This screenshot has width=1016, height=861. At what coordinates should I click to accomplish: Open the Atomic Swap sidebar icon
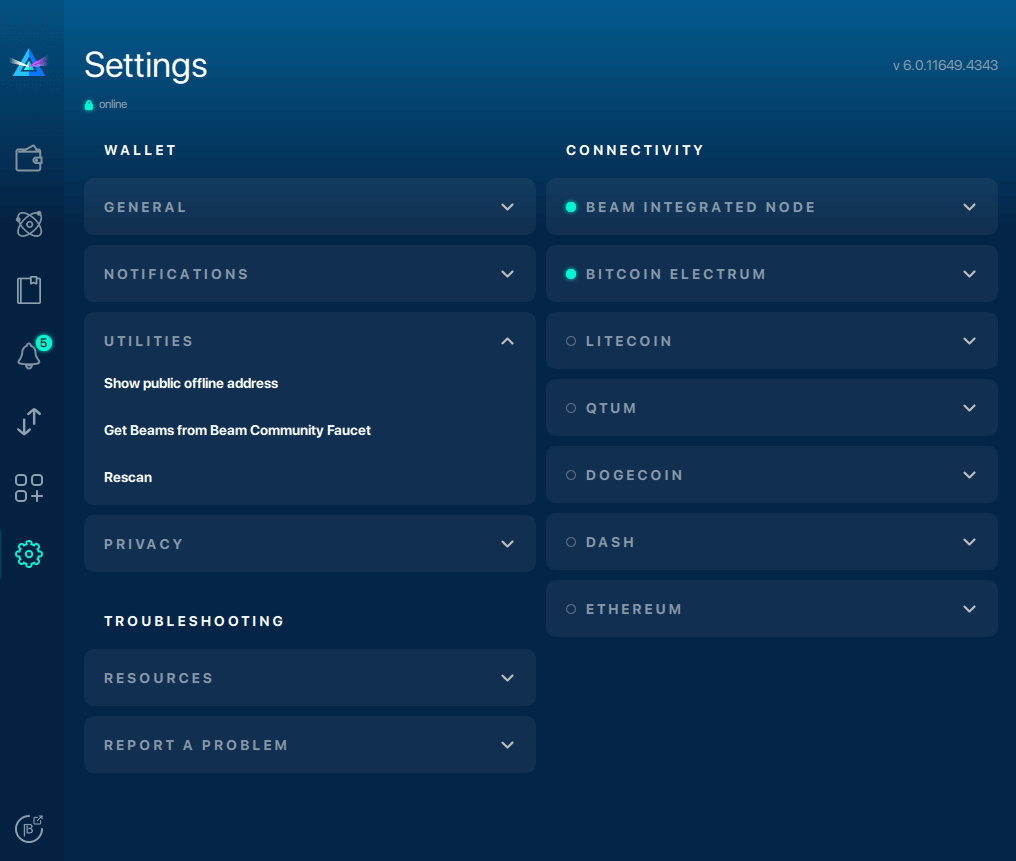29,224
